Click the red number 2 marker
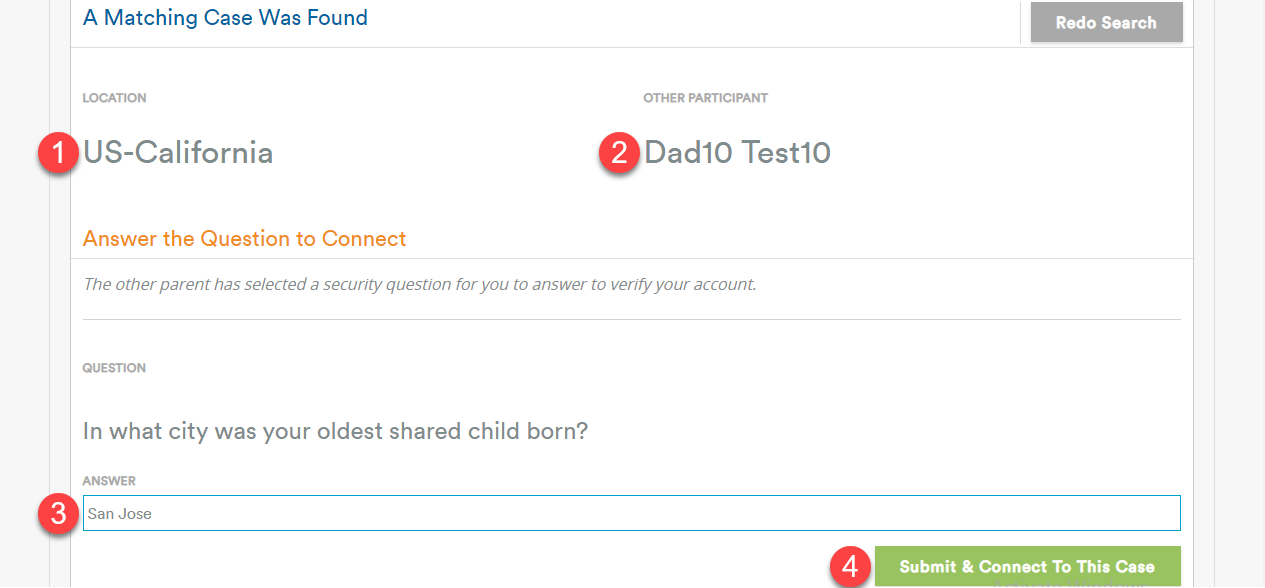Viewport: 1265px width, 588px height. click(619, 154)
